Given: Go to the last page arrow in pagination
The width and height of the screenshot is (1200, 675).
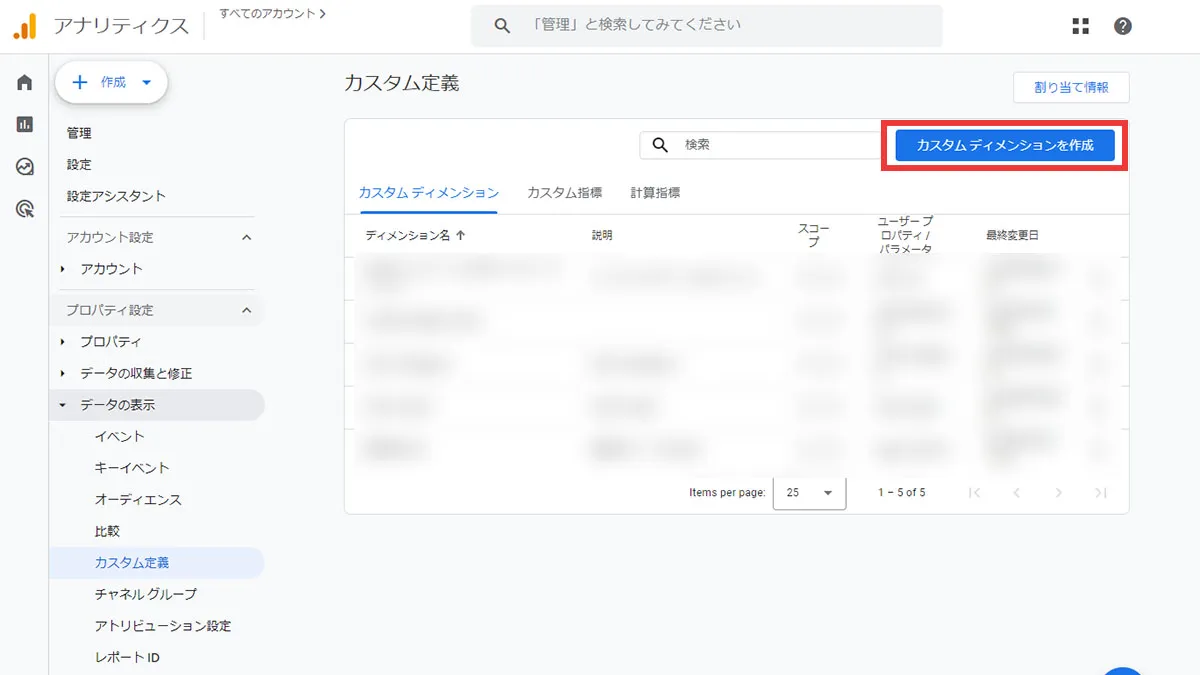Looking at the screenshot, I should [1101, 493].
